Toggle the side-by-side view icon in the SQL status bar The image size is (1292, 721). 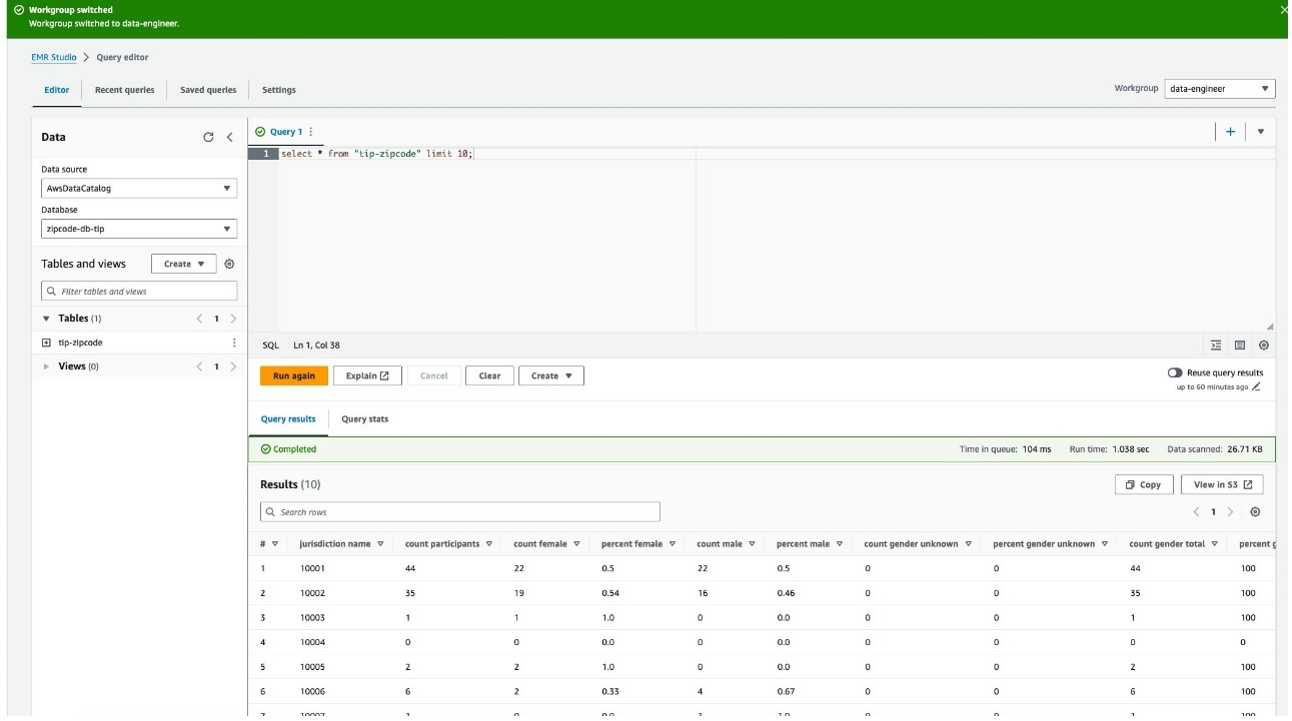(1240, 345)
